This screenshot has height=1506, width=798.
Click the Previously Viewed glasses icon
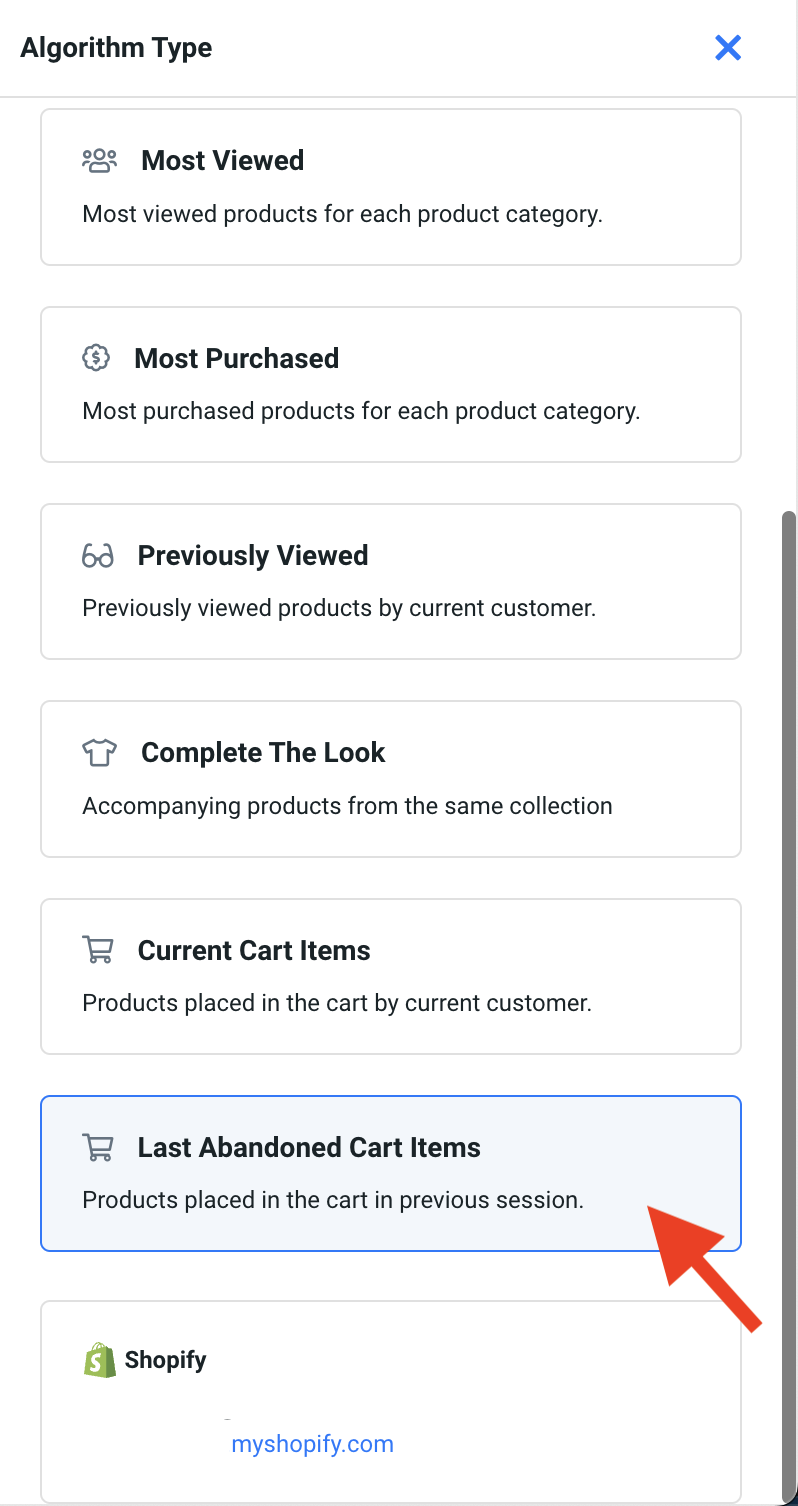pos(98,556)
